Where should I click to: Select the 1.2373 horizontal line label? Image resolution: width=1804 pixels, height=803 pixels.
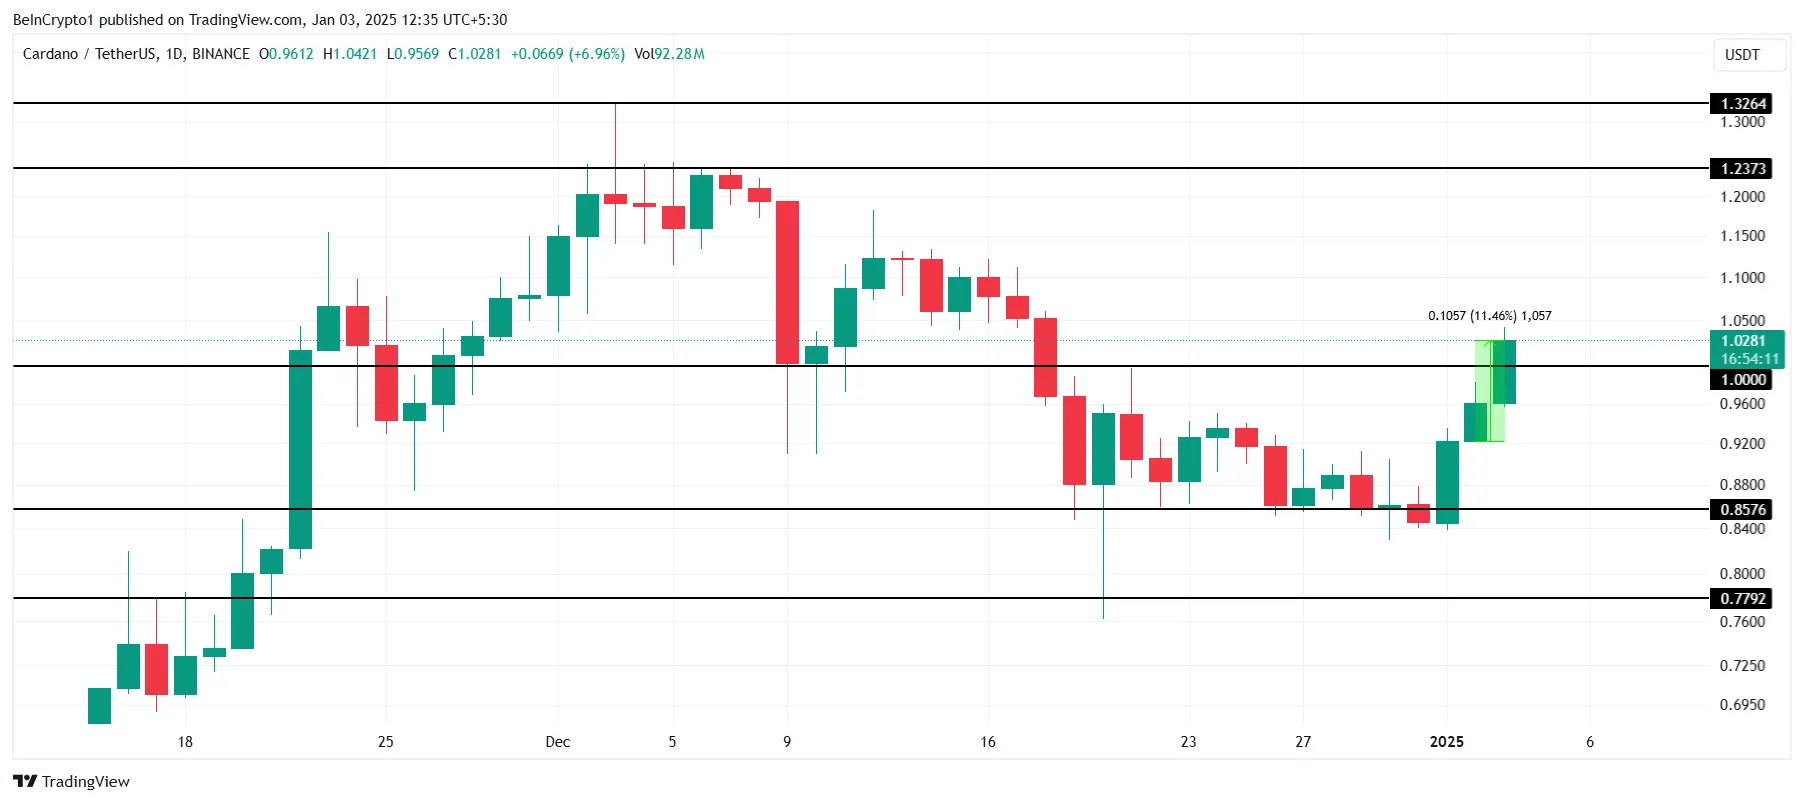coord(1743,169)
